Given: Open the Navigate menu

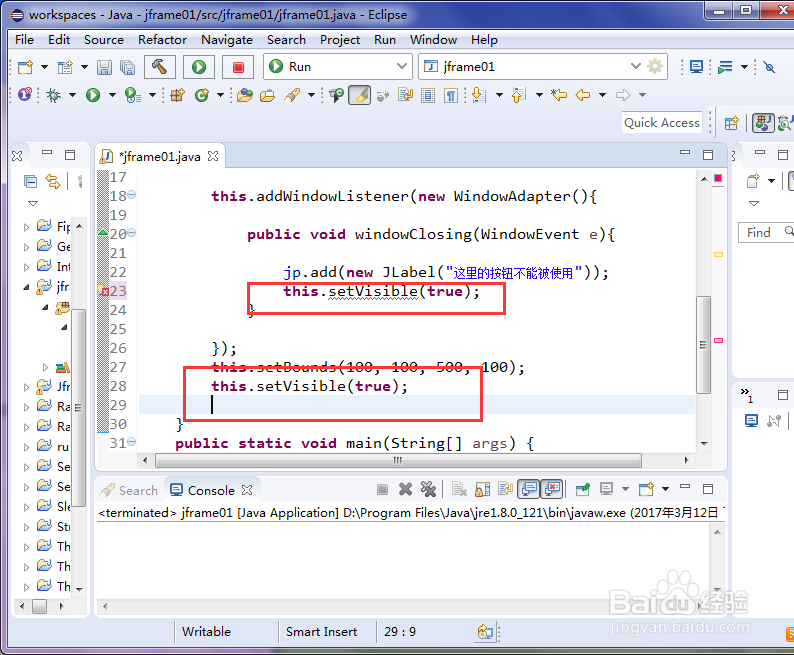Looking at the screenshot, I should click(227, 39).
